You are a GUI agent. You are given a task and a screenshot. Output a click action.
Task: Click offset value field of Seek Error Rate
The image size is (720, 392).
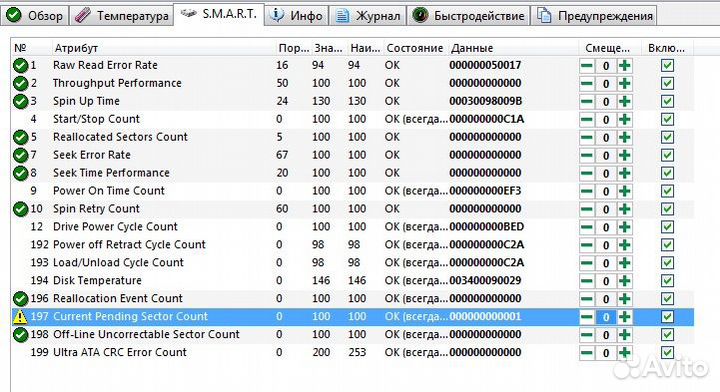(606, 156)
